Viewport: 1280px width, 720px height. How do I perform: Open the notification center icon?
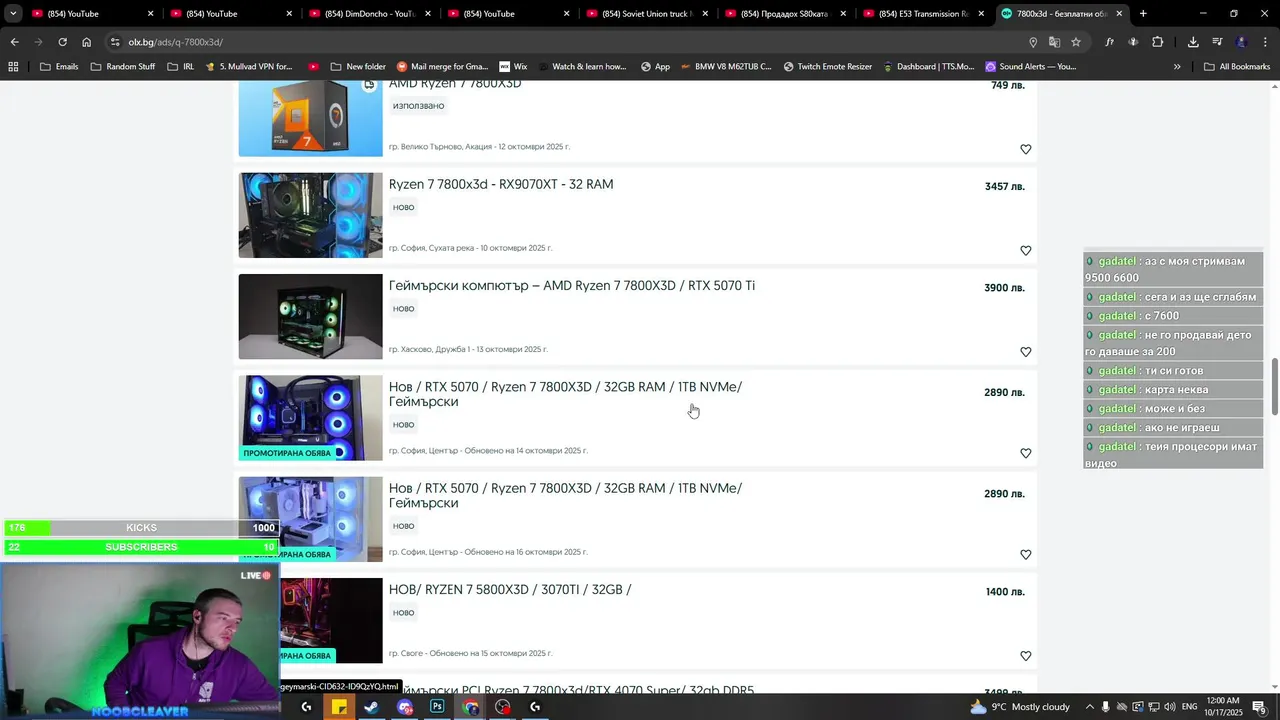[x=1259, y=707]
